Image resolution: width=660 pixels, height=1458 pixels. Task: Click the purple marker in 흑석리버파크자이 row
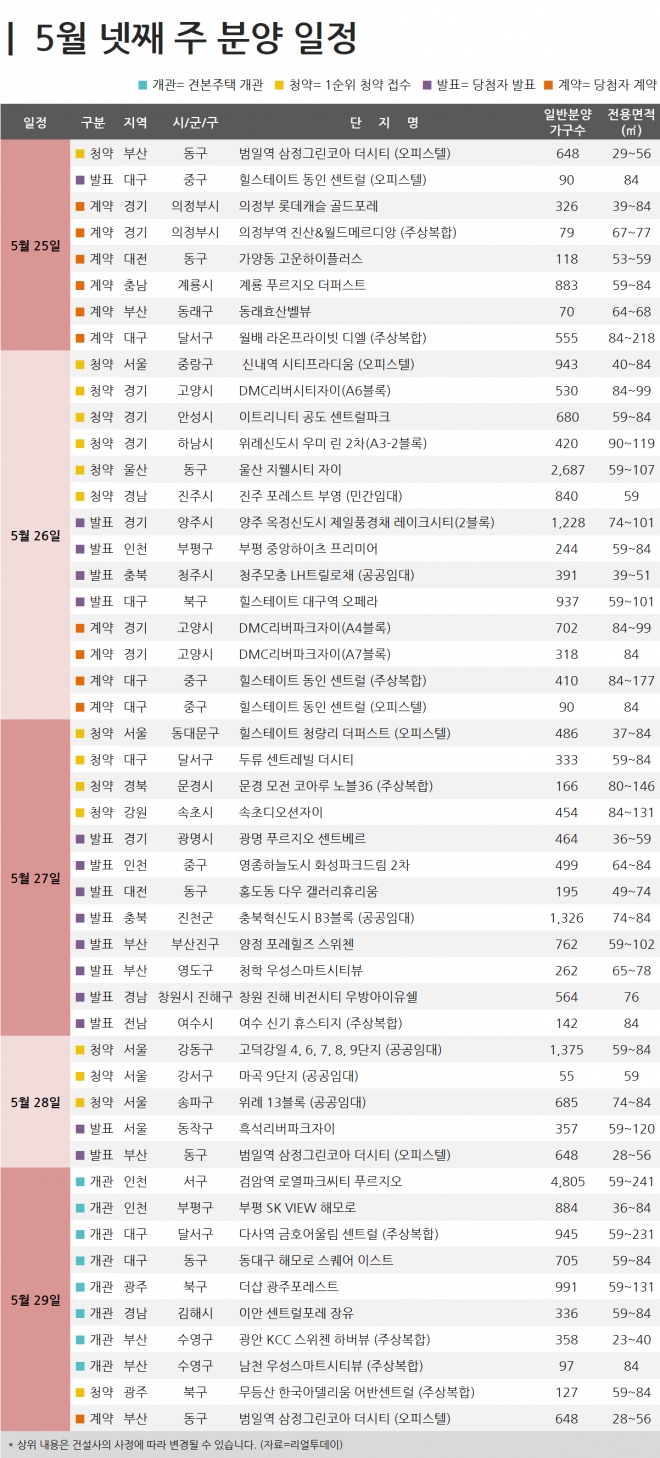pos(79,1128)
